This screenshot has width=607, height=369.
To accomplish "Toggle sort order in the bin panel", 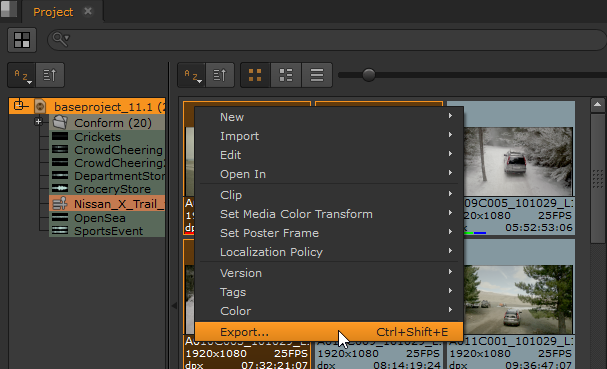I will coord(220,75).
